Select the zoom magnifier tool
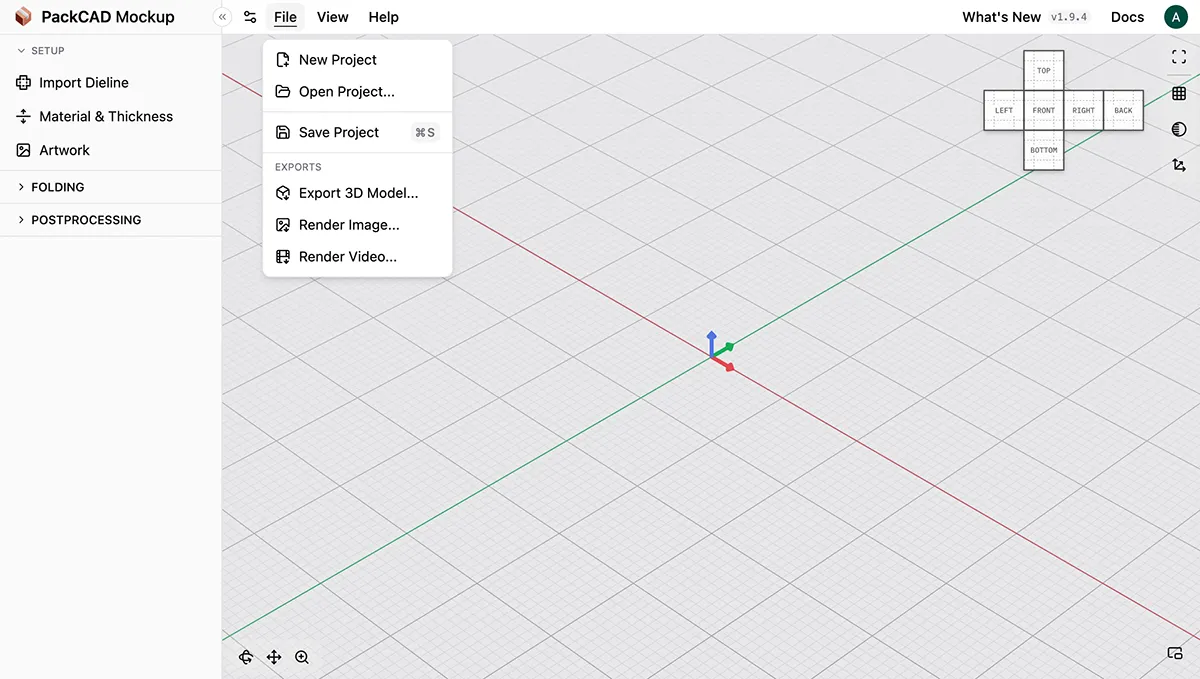Viewport: 1200px width, 679px height. [302, 657]
